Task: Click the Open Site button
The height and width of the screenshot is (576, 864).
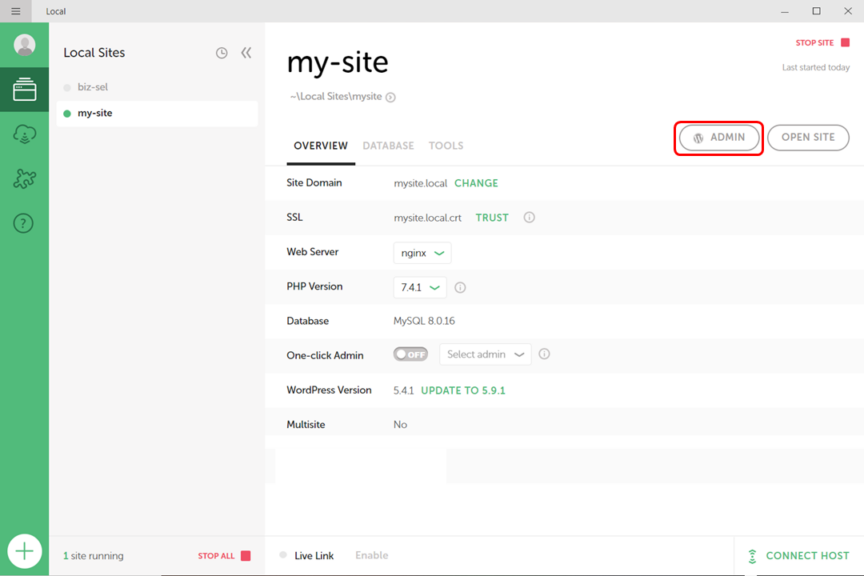Action: tap(808, 138)
